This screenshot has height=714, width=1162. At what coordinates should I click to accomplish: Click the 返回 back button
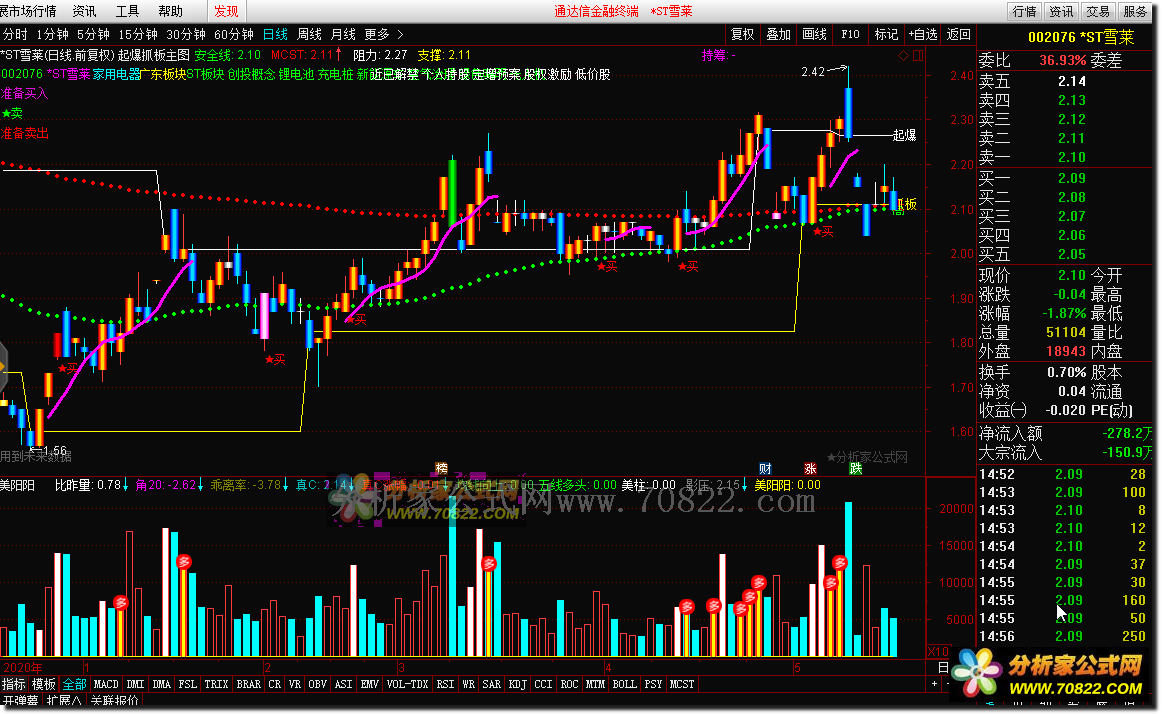click(959, 34)
